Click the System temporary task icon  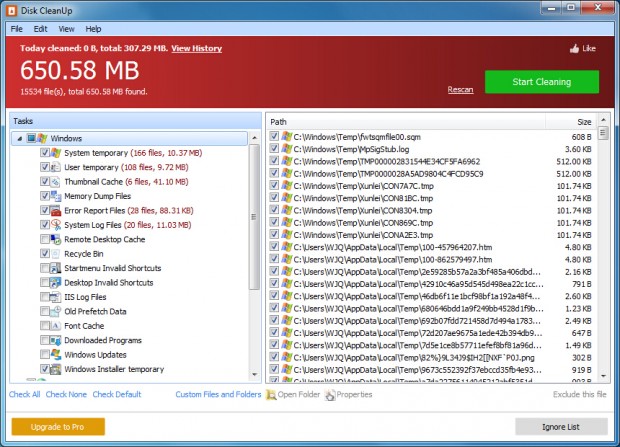click(x=56, y=153)
